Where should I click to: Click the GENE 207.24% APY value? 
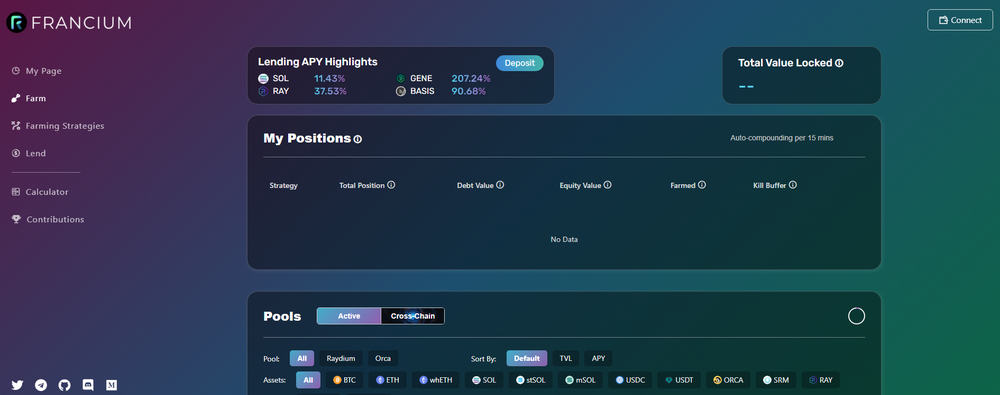(471, 78)
